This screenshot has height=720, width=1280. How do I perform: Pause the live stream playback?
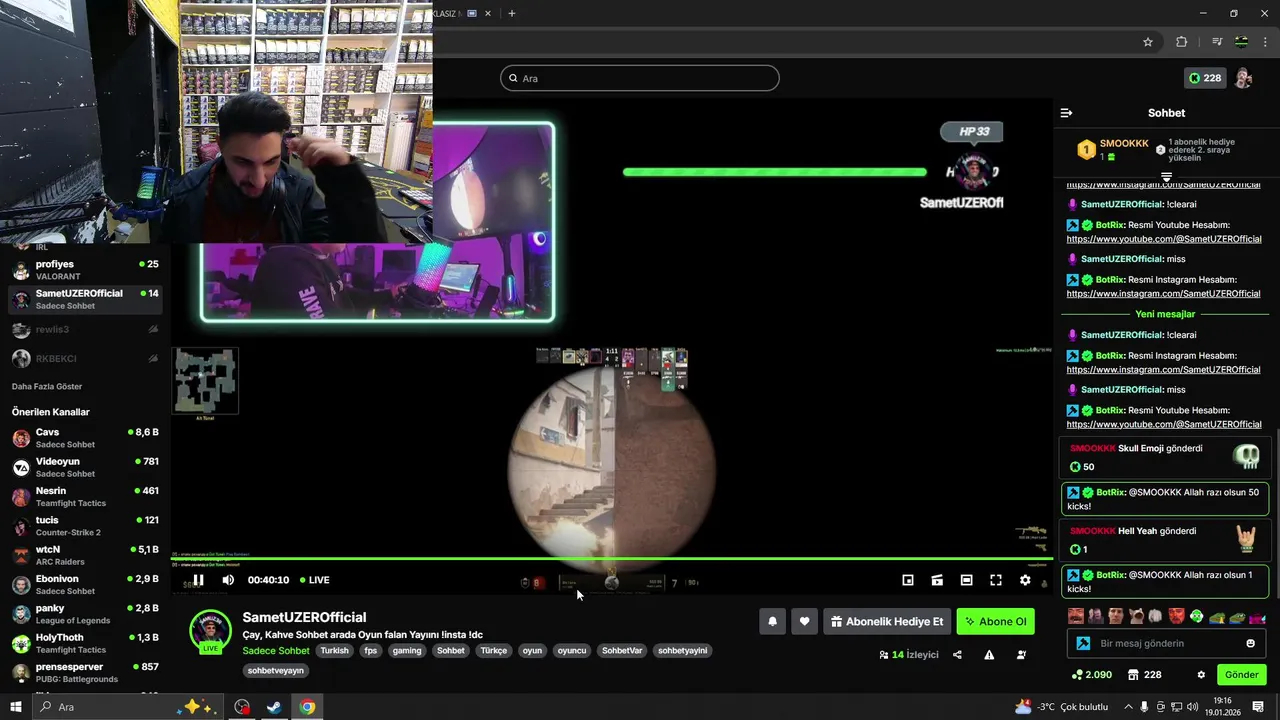pyautogui.click(x=198, y=580)
